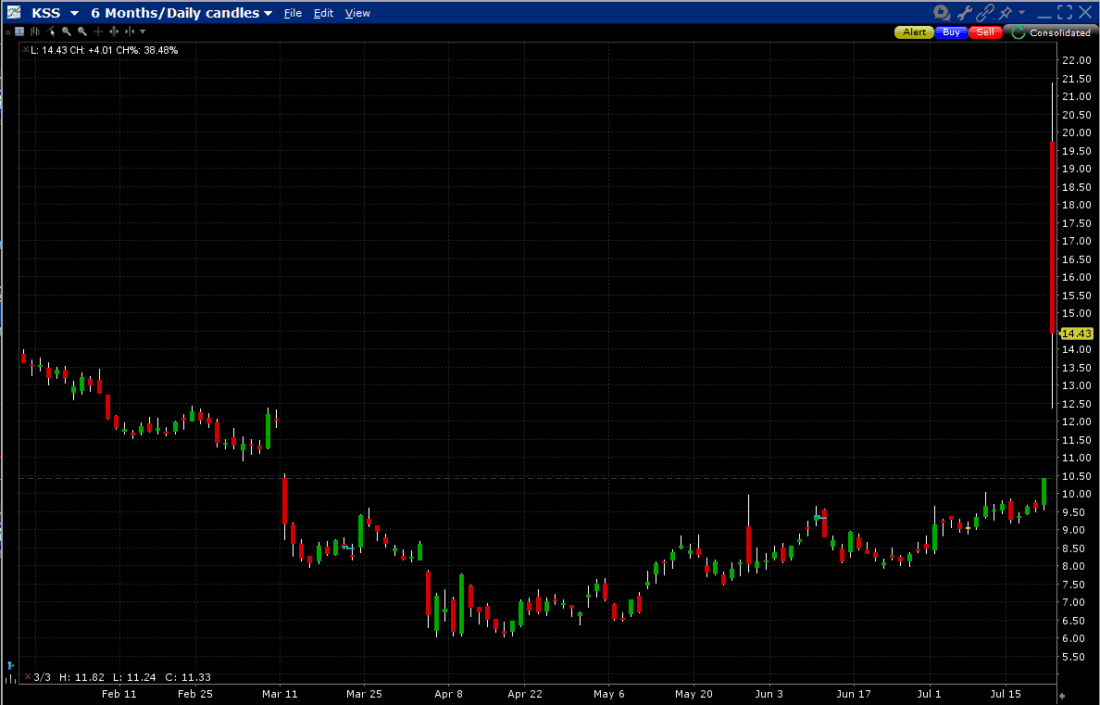Click the small blue bottom-left corner icon
The image size is (1100, 705).
[10, 664]
